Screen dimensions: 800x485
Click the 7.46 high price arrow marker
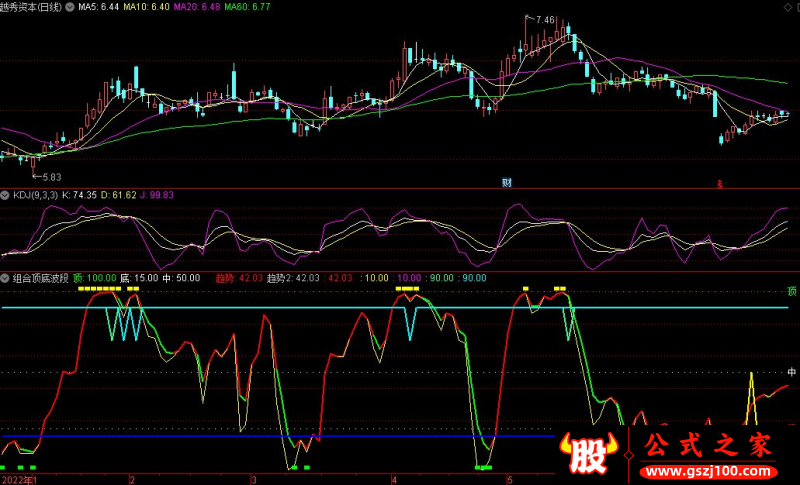point(543,20)
